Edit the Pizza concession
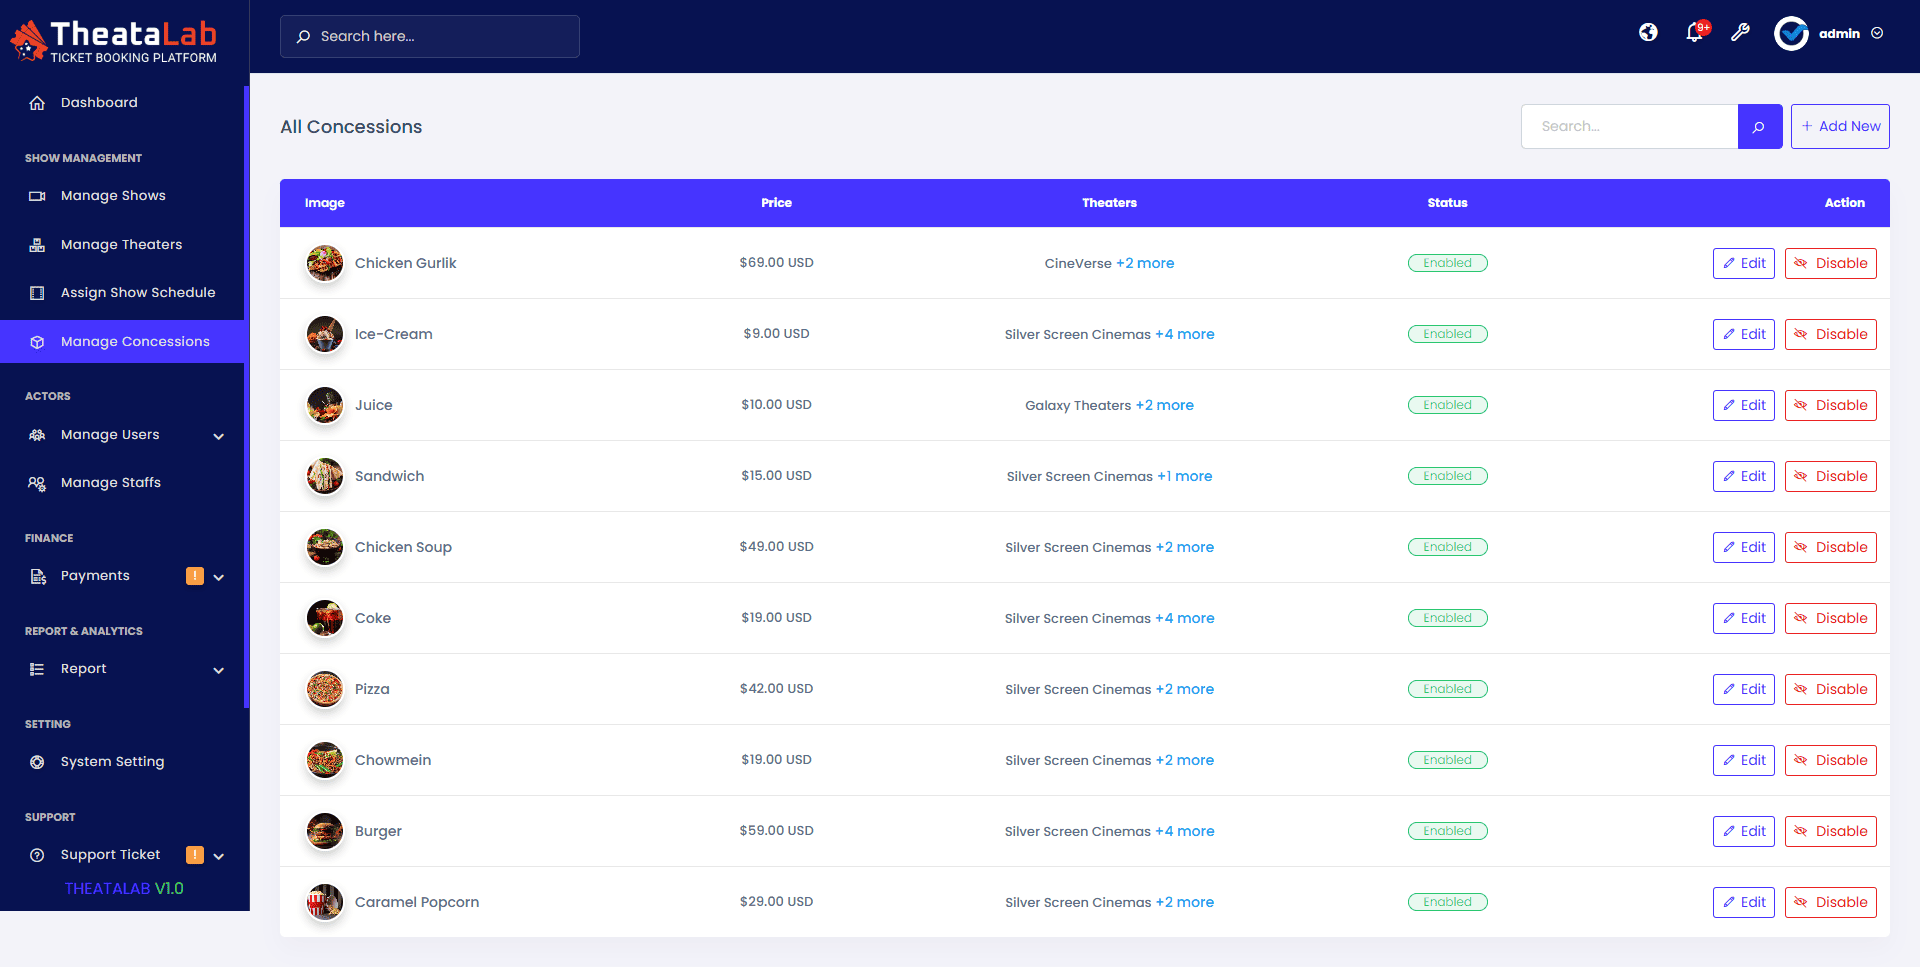 tap(1744, 689)
